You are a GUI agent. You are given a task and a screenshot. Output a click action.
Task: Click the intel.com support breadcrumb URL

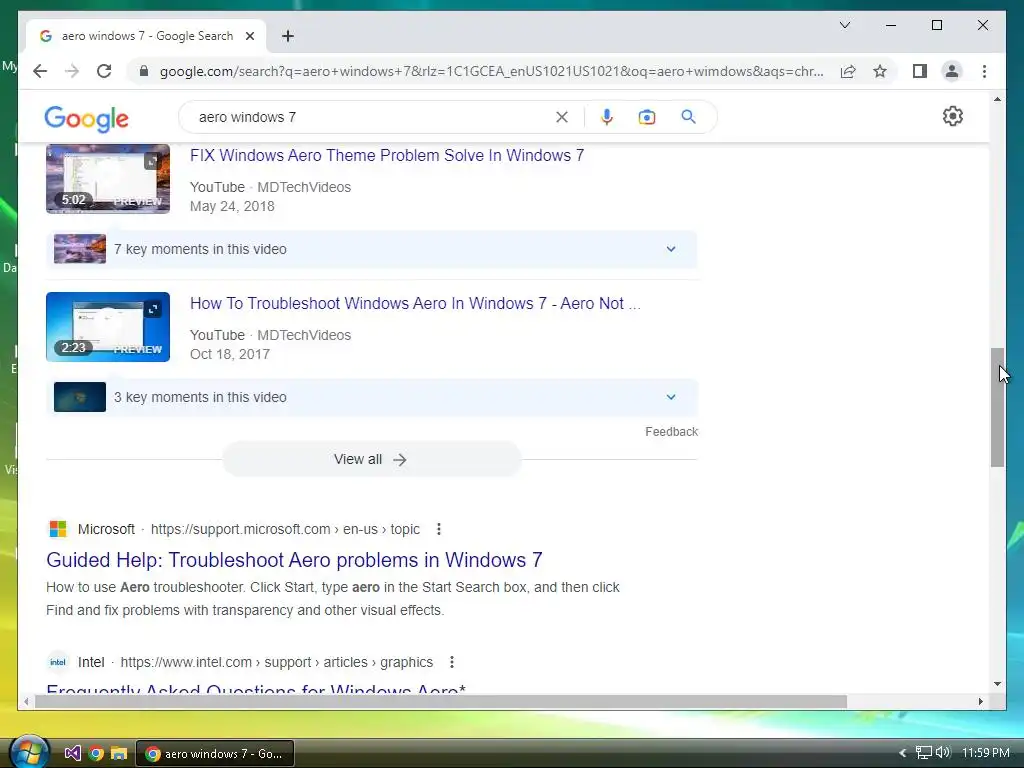click(277, 662)
